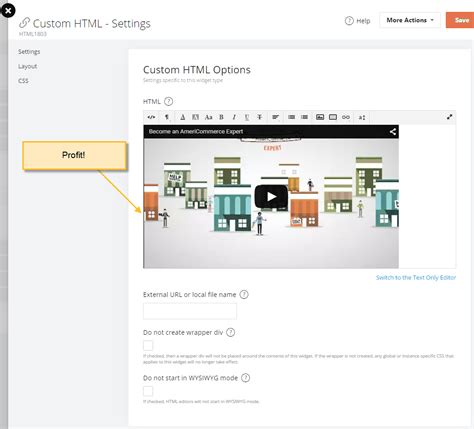Click the help icon next to HTML label
Viewport: 474px width, 429px height.
169,101
